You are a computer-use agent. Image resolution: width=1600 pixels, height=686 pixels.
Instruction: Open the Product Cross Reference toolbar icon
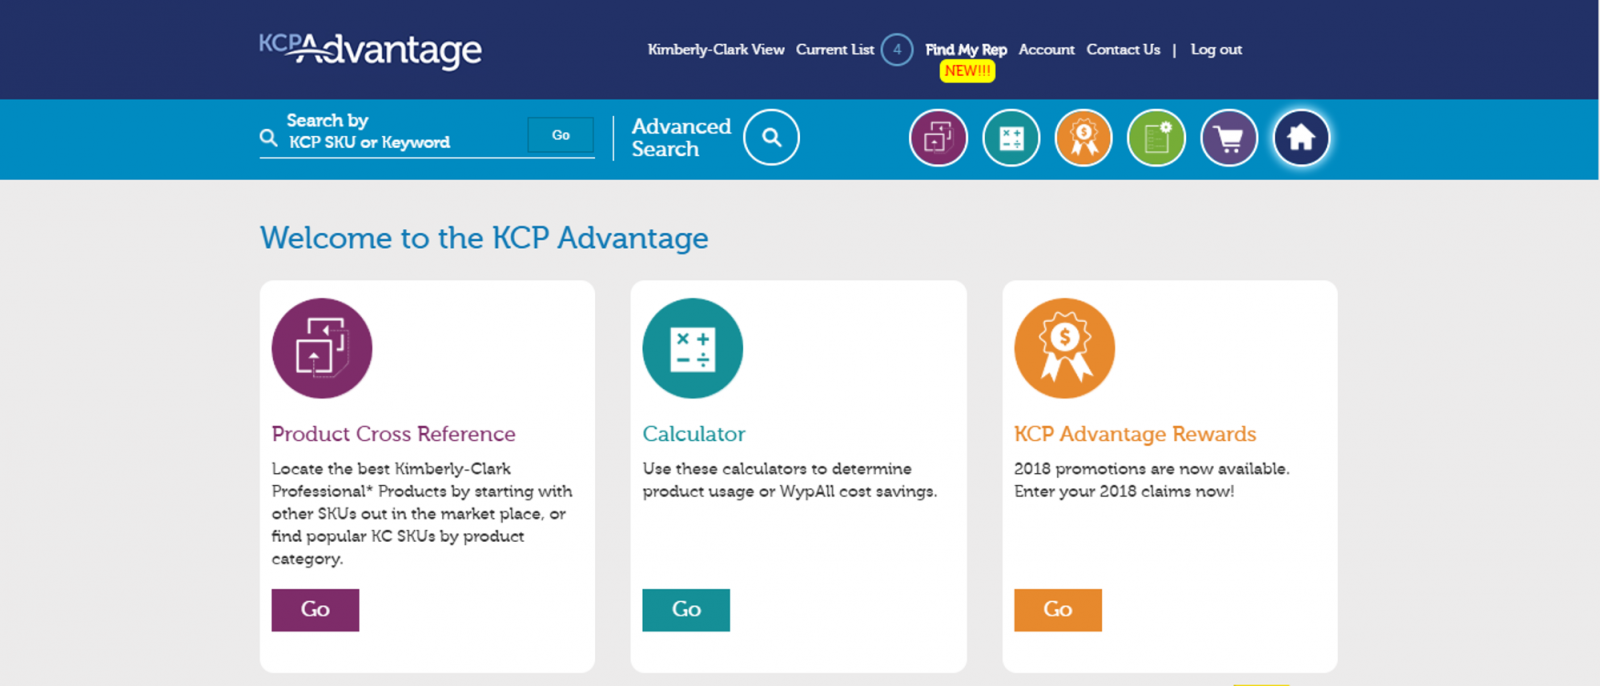[938, 138]
